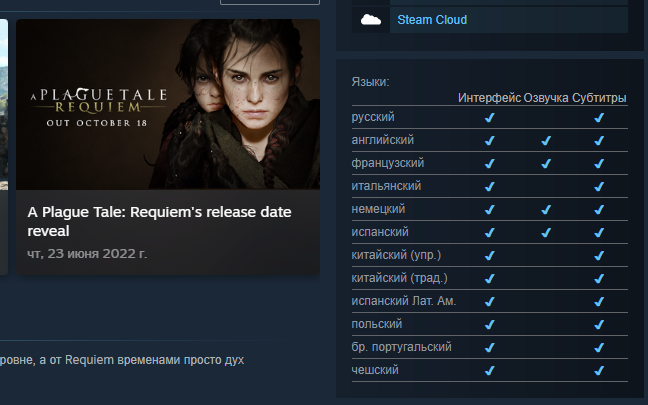Click the audio checkmark for немецкий
The image size is (648, 405).
(546, 210)
